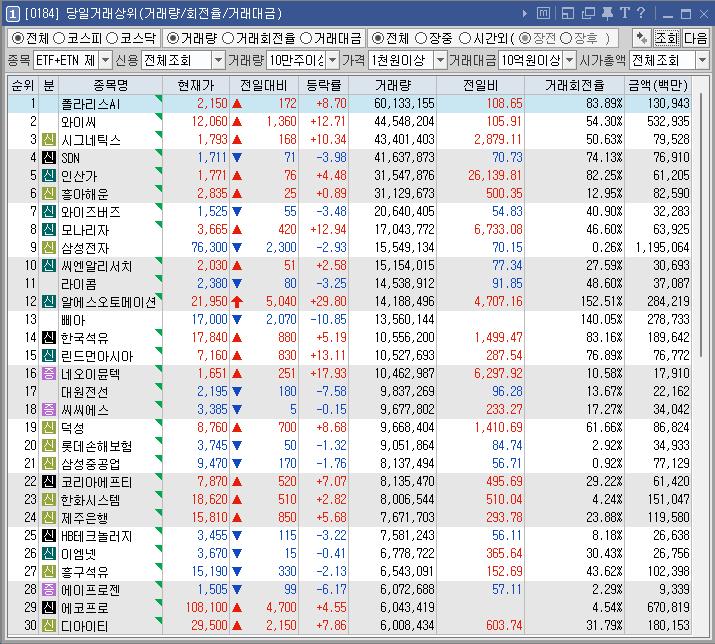Open the 가격 1천원이상 dropdown
Image resolution: width=715 pixels, height=644 pixels.
tap(440, 60)
